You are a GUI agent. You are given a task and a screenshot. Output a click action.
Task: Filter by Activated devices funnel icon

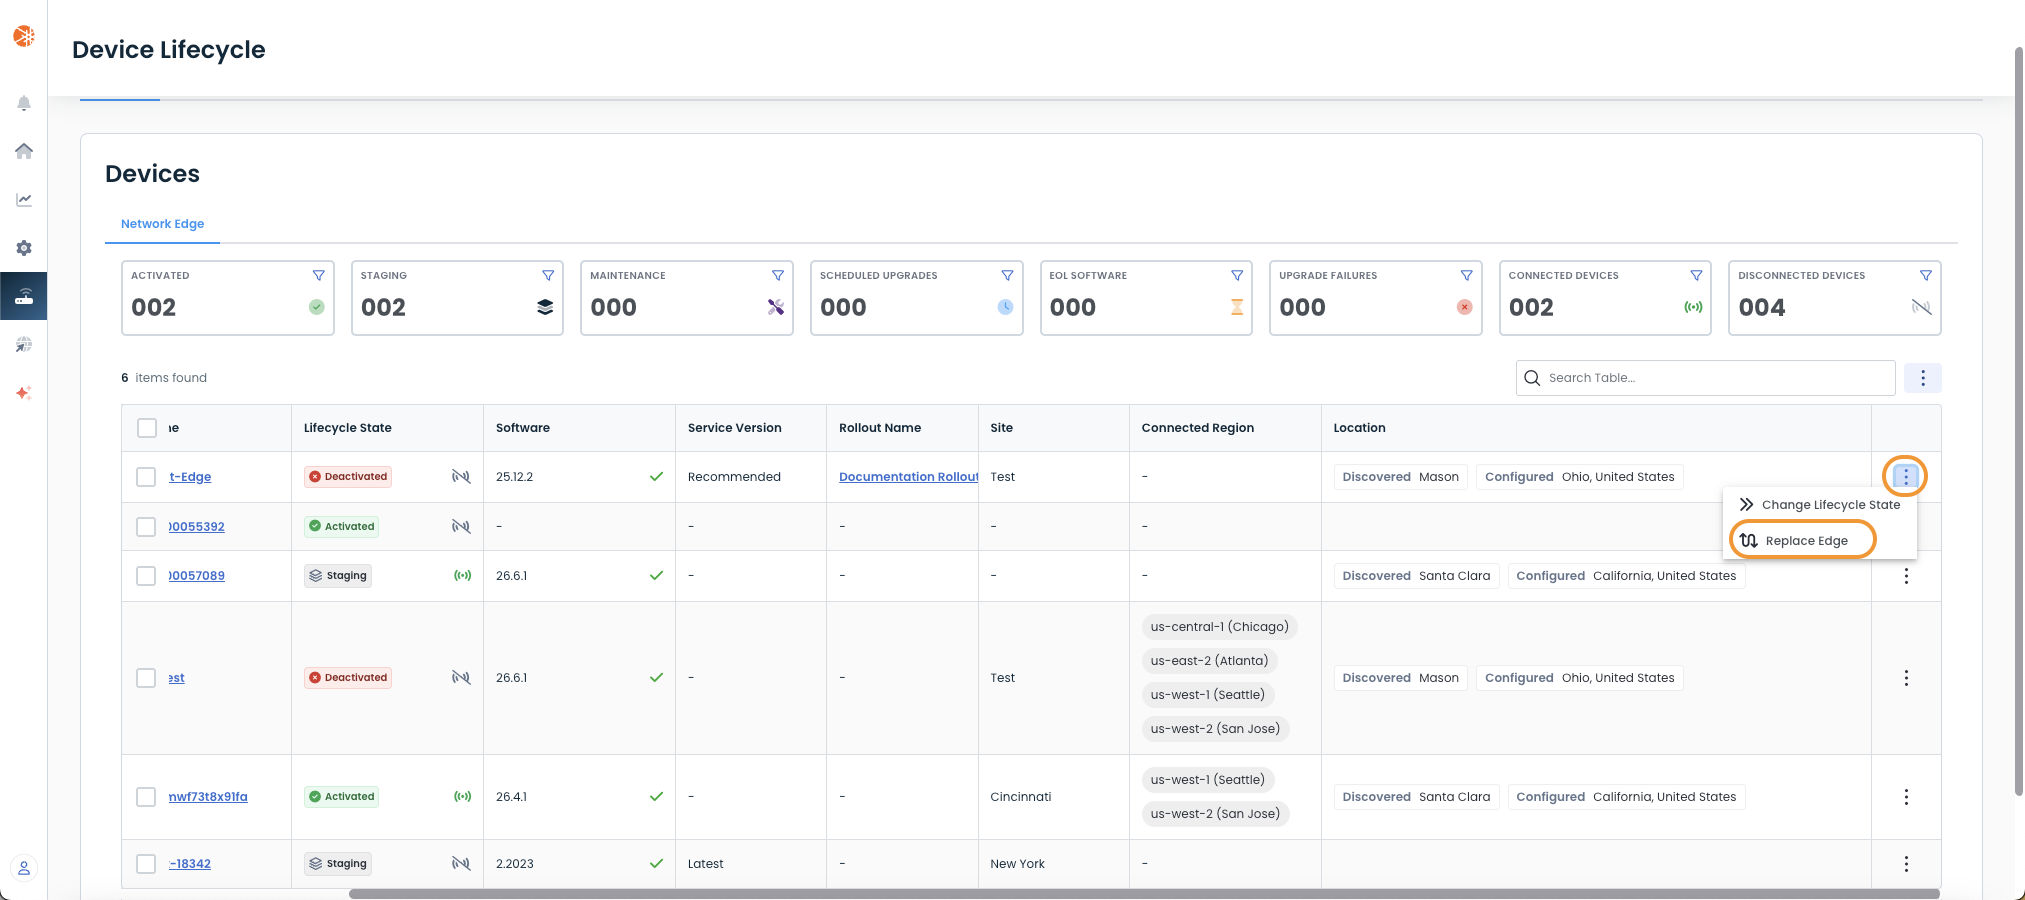pyautogui.click(x=319, y=275)
